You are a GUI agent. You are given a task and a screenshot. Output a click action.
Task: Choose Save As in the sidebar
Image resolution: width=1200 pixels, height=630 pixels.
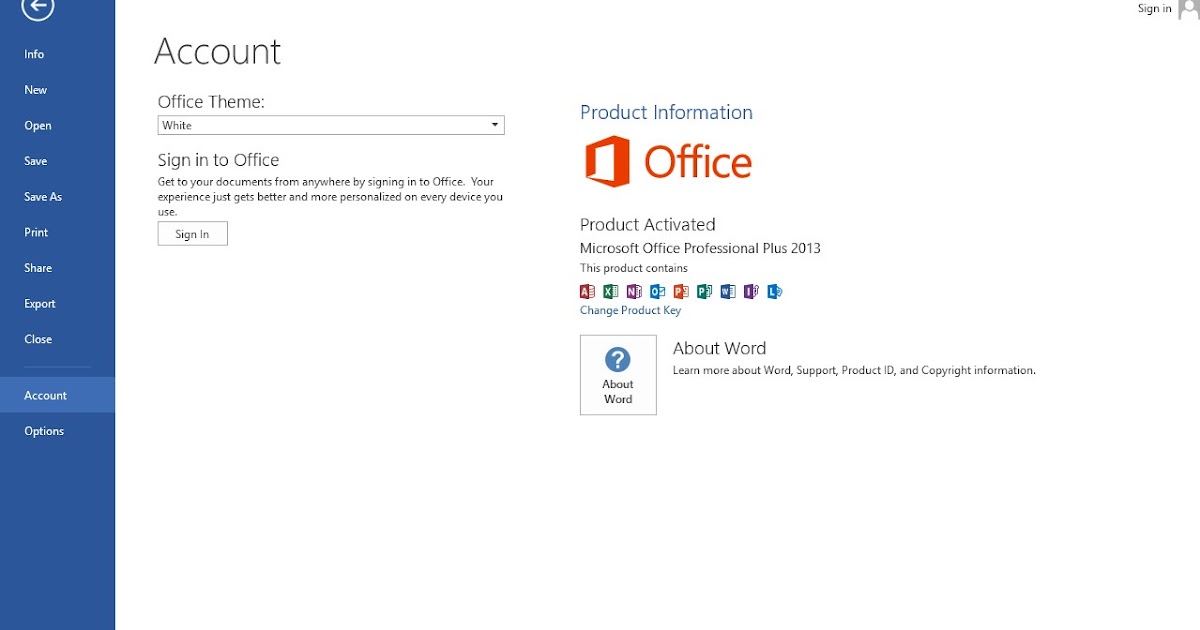[57, 197]
